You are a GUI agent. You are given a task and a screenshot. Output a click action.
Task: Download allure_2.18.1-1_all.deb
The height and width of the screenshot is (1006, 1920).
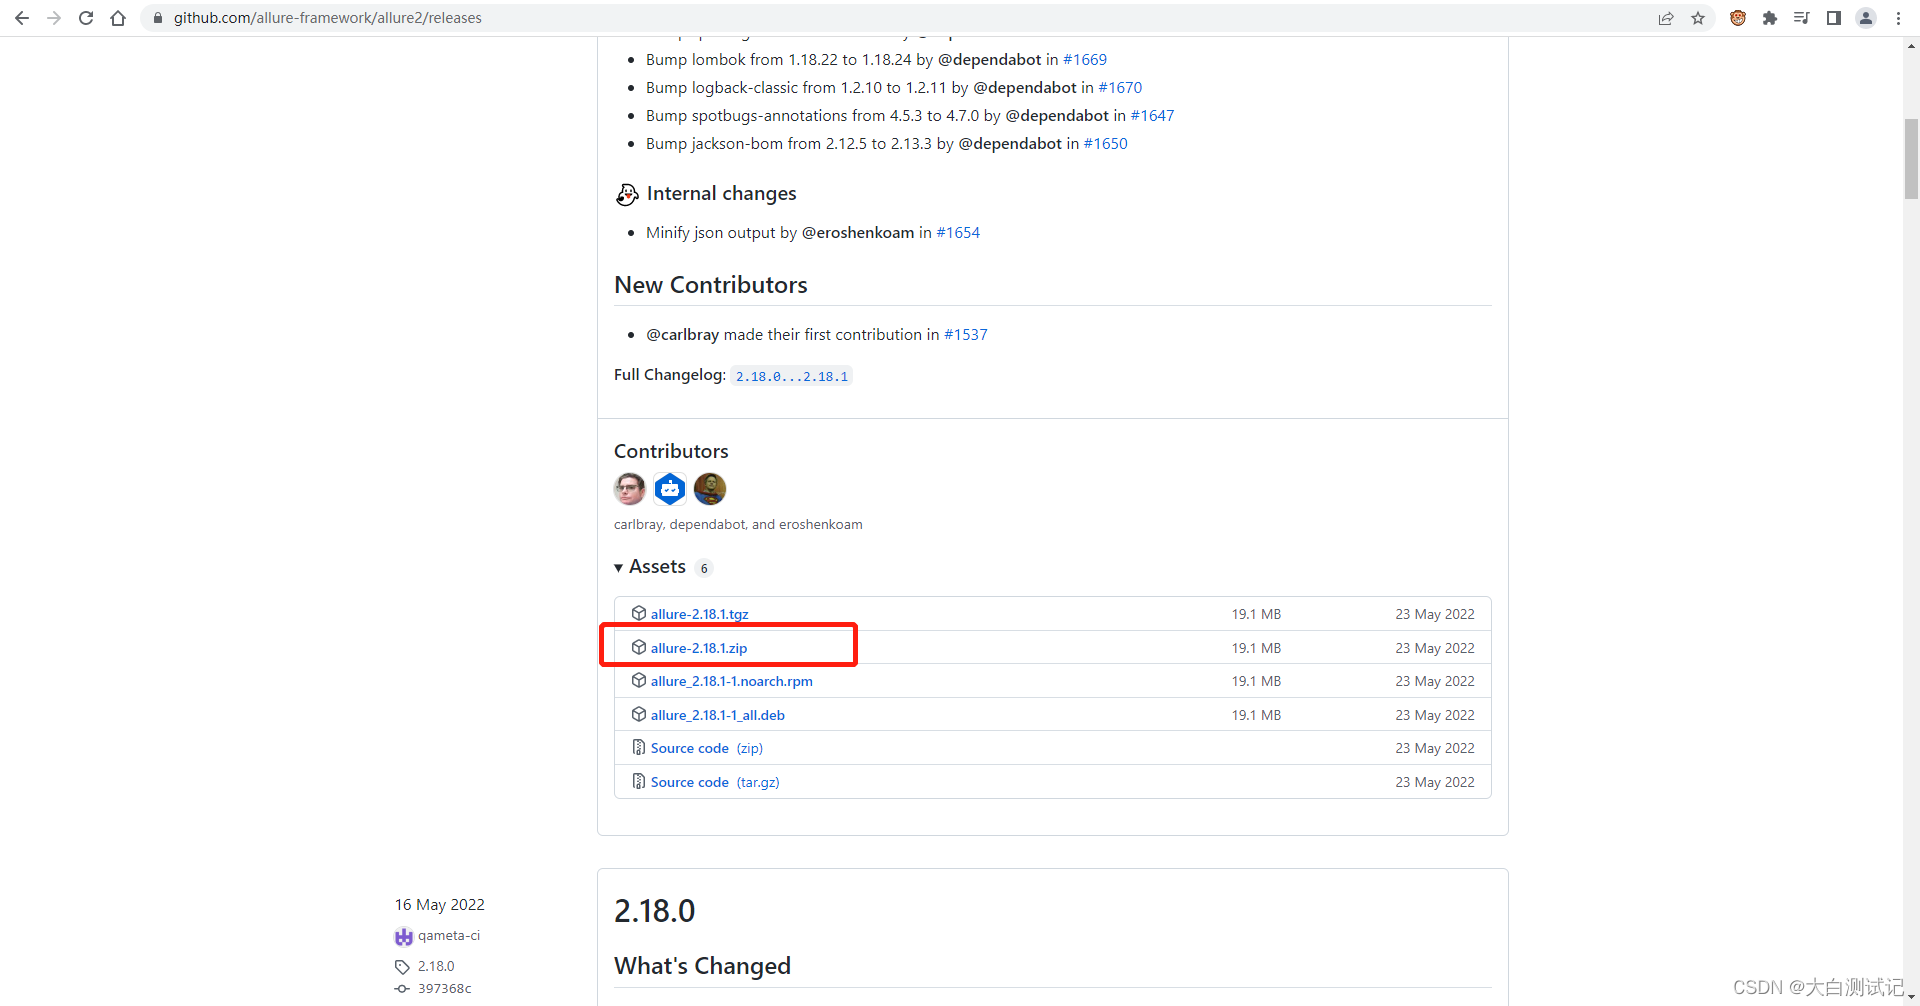click(x=718, y=715)
